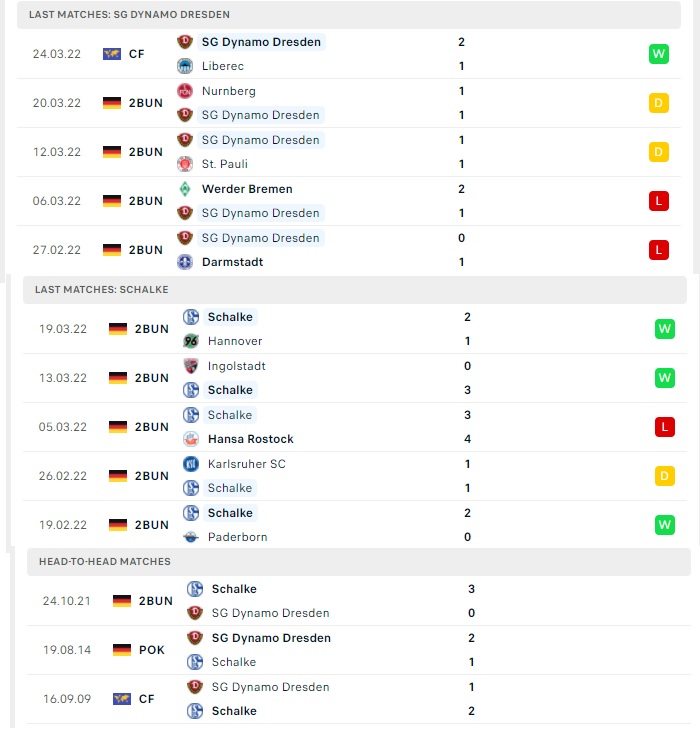Select the Head-to-Head Matches section header
The height and width of the screenshot is (732, 700).
359,562
